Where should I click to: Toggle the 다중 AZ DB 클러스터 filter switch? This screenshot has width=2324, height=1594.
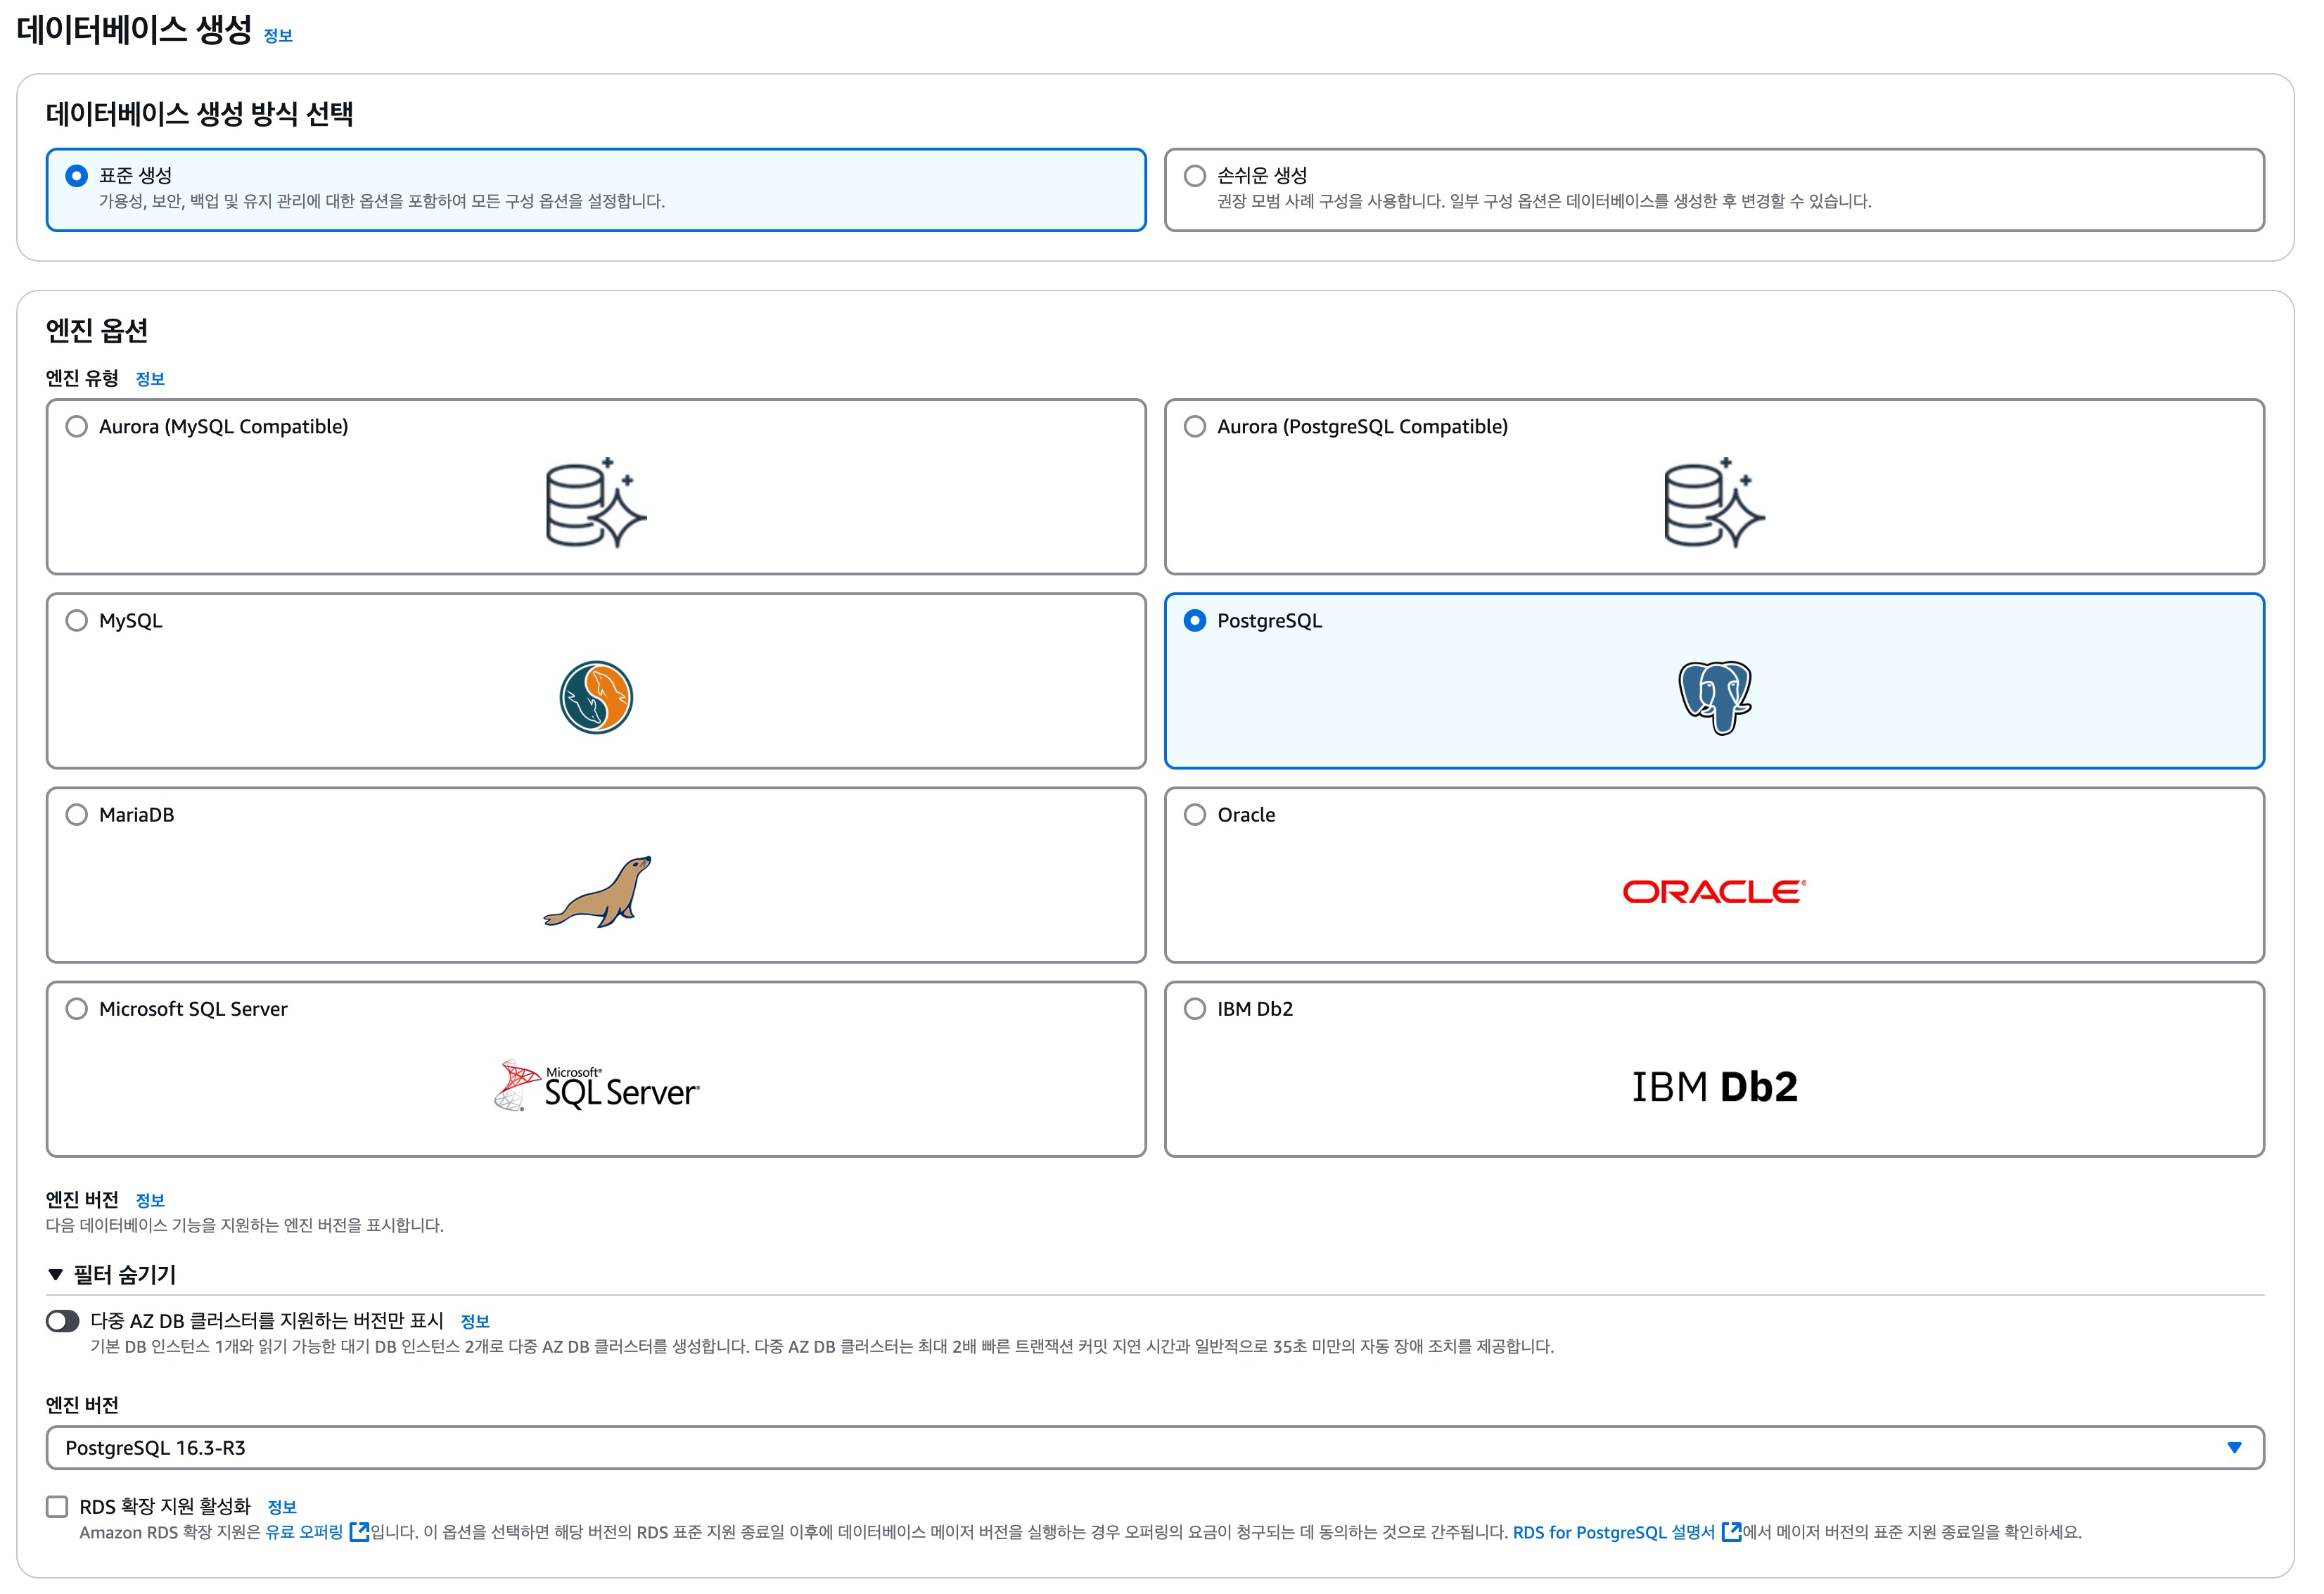[62, 1321]
